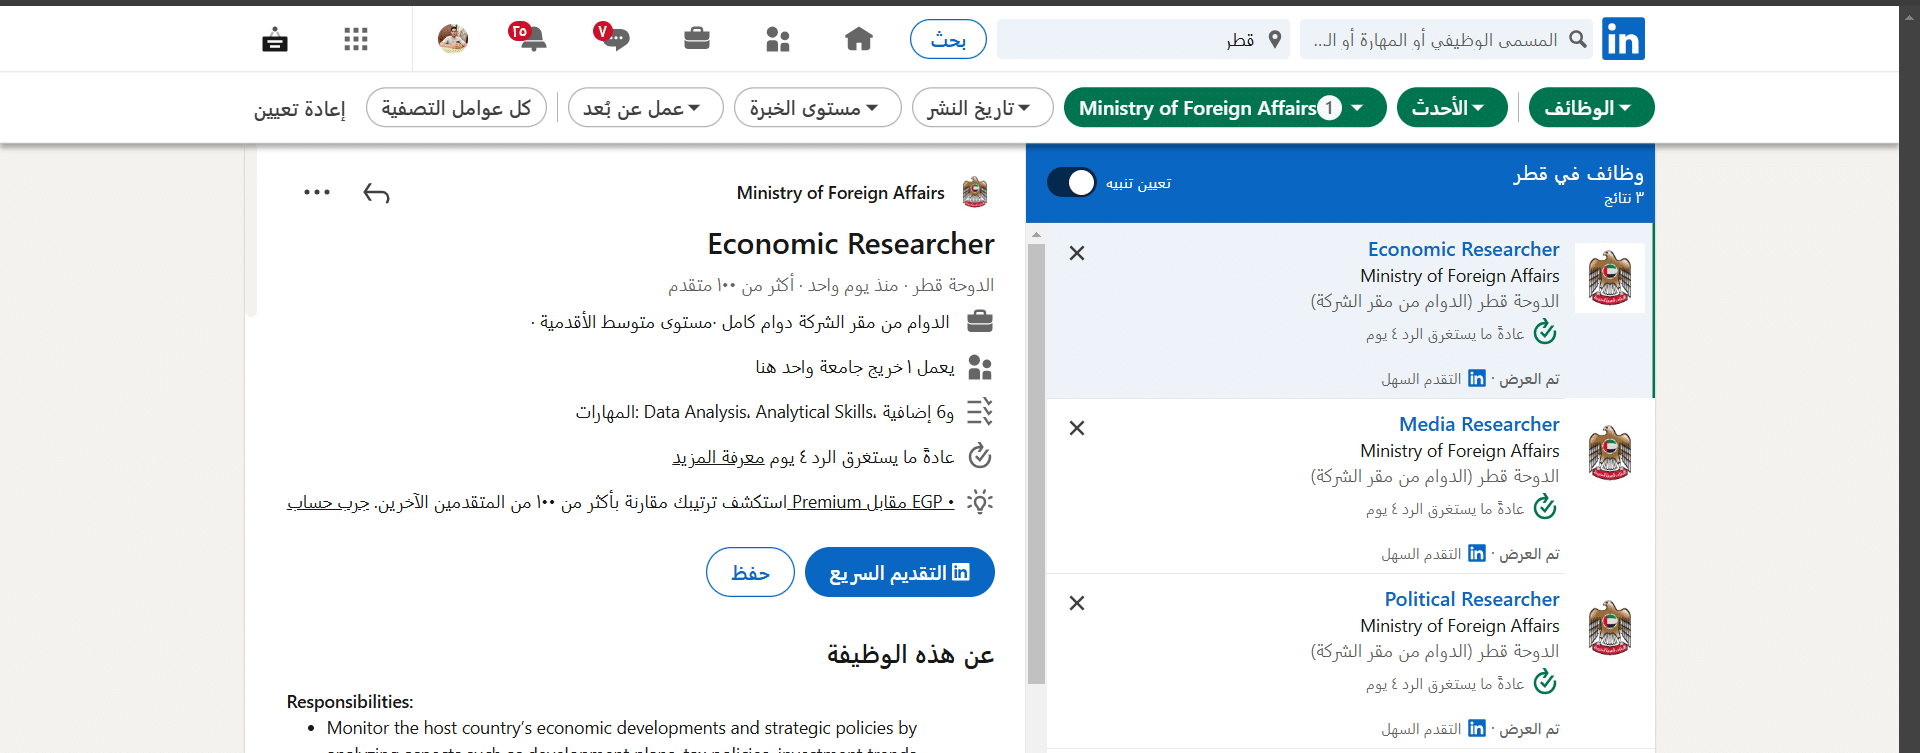Dismiss the Political Researcher job card

tap(1077, 603)
